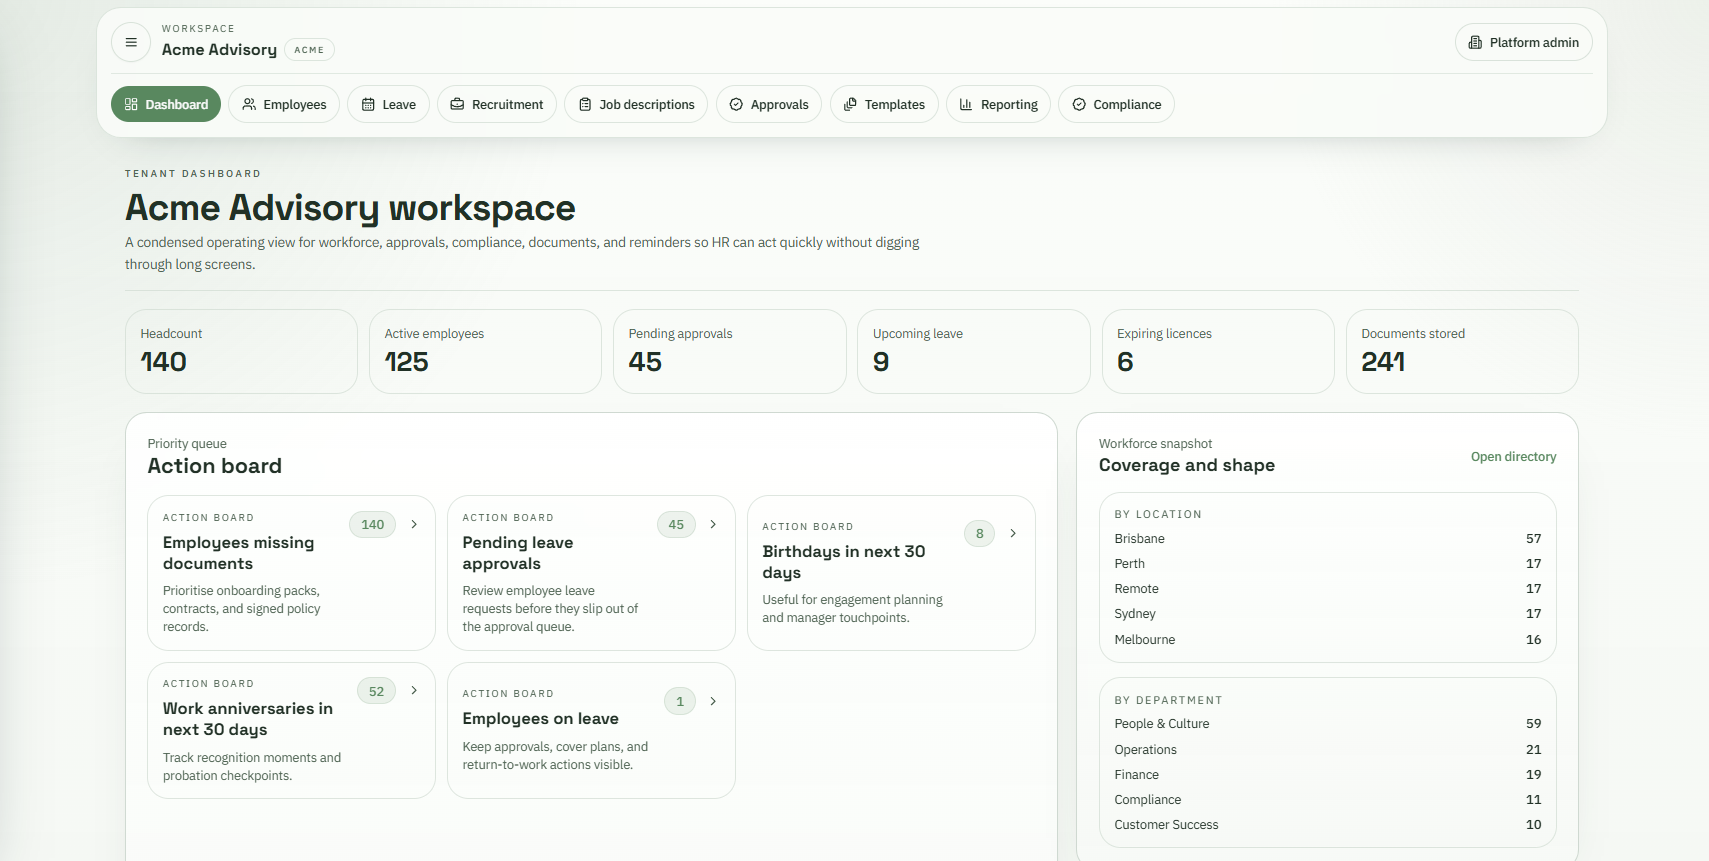Open the Recruitment tab
Screen dimensions: 1709x861
[497, 104]
